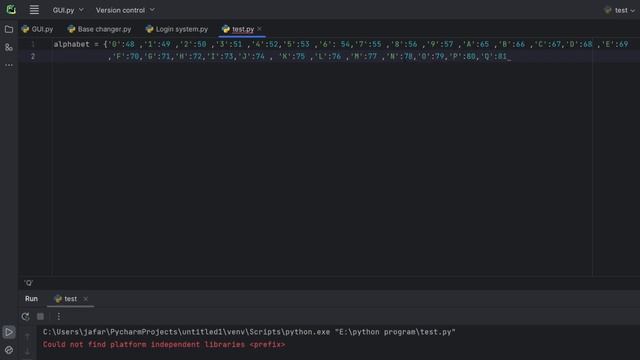Switch to the Base changer.py tab
640x360 pixels.
[100, 29]
